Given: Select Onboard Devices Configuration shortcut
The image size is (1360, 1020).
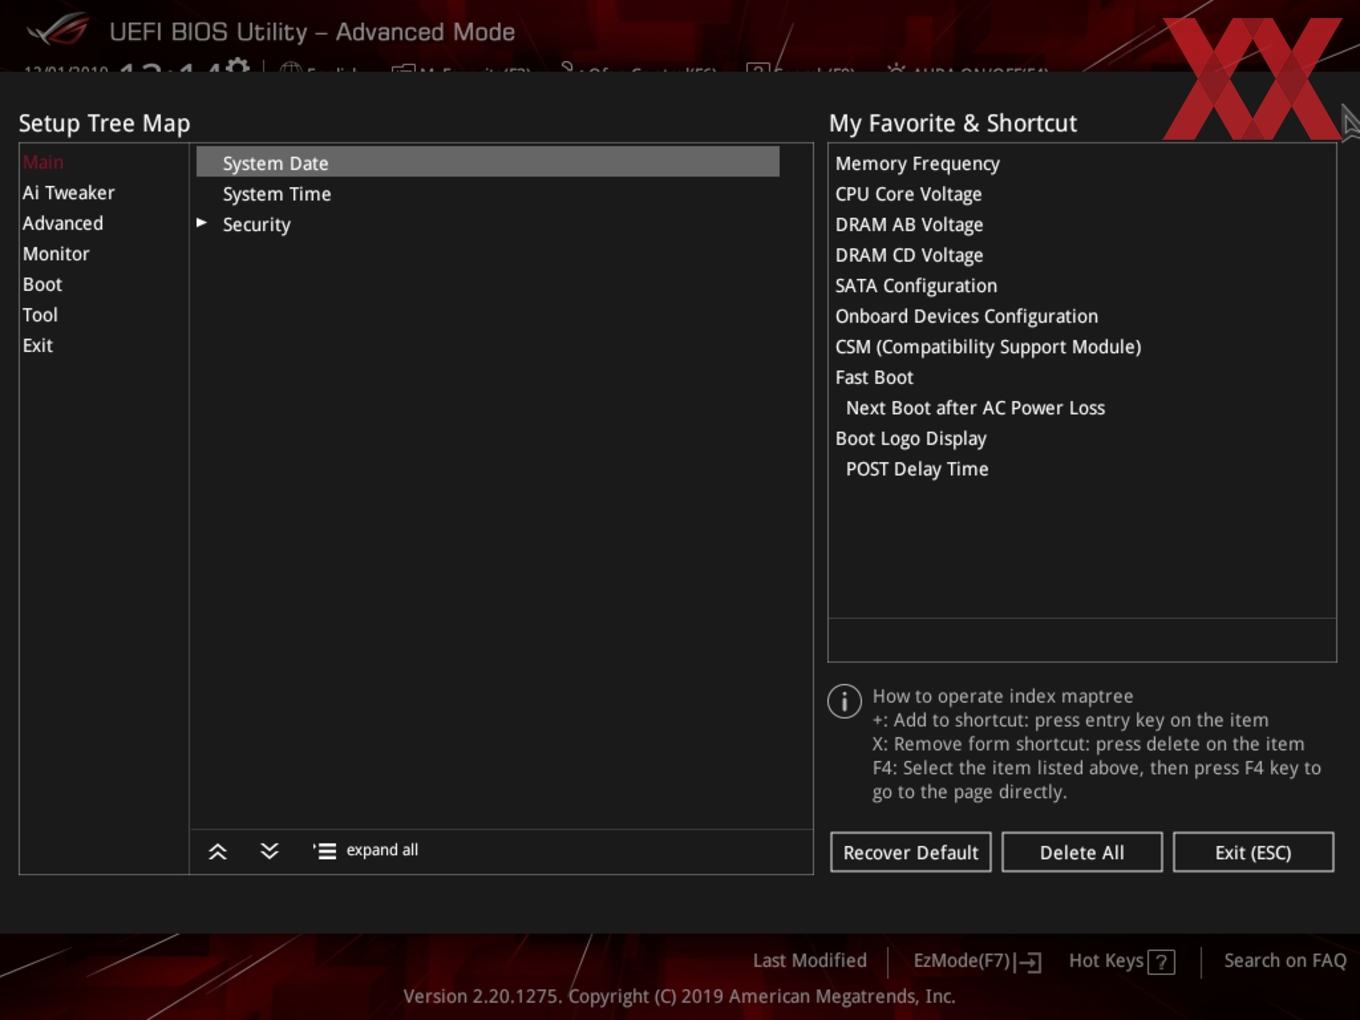Looking at the screenshot, I should 966,317.
